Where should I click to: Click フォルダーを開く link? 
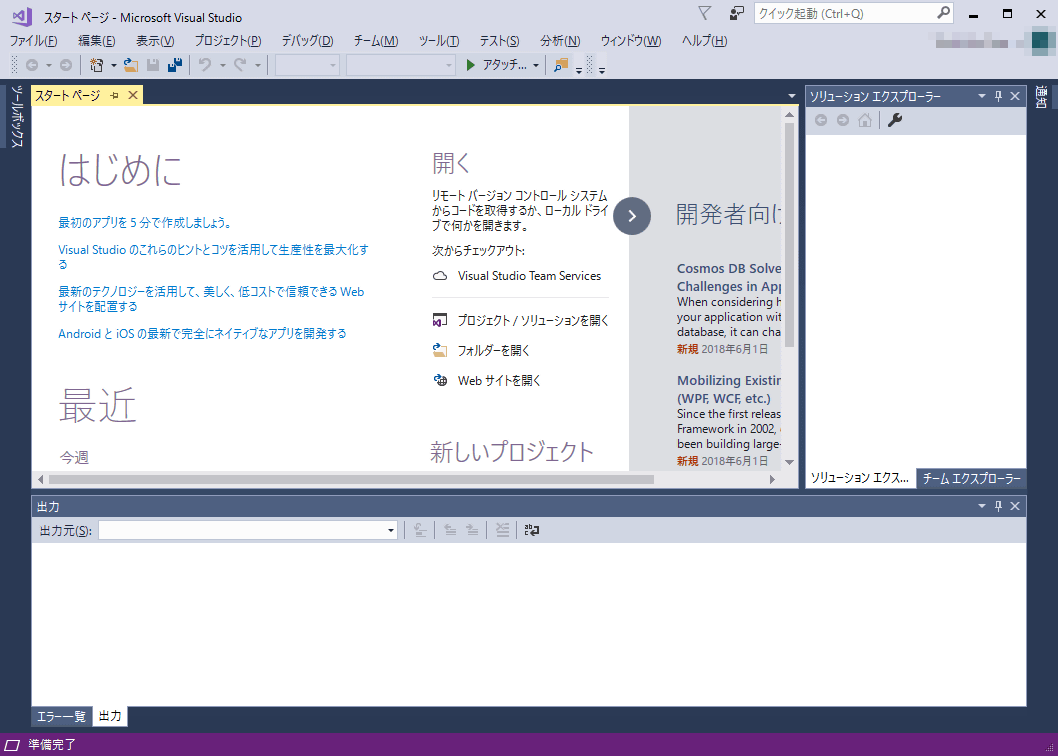(494, 350)
